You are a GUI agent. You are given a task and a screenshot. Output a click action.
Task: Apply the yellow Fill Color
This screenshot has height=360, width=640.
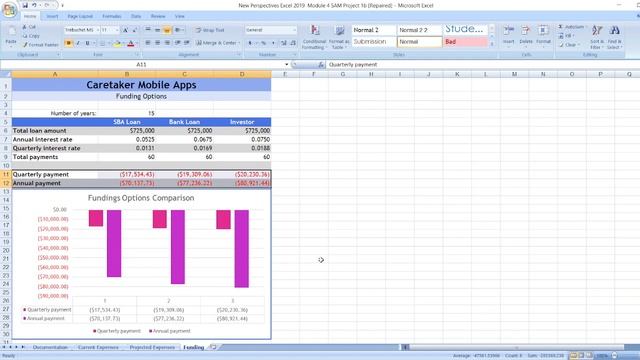point(117,43)
